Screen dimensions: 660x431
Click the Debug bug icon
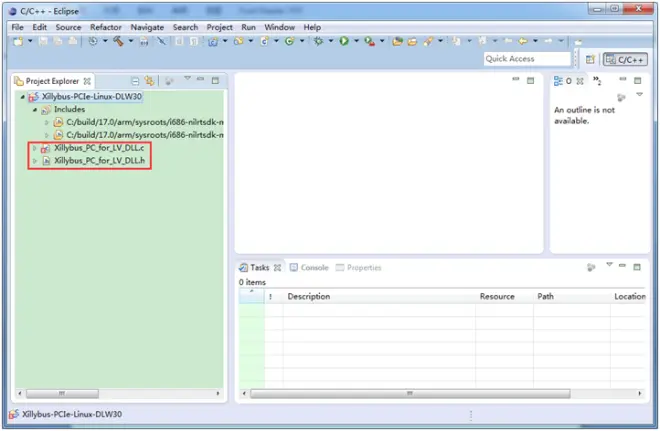click(318, 41)
